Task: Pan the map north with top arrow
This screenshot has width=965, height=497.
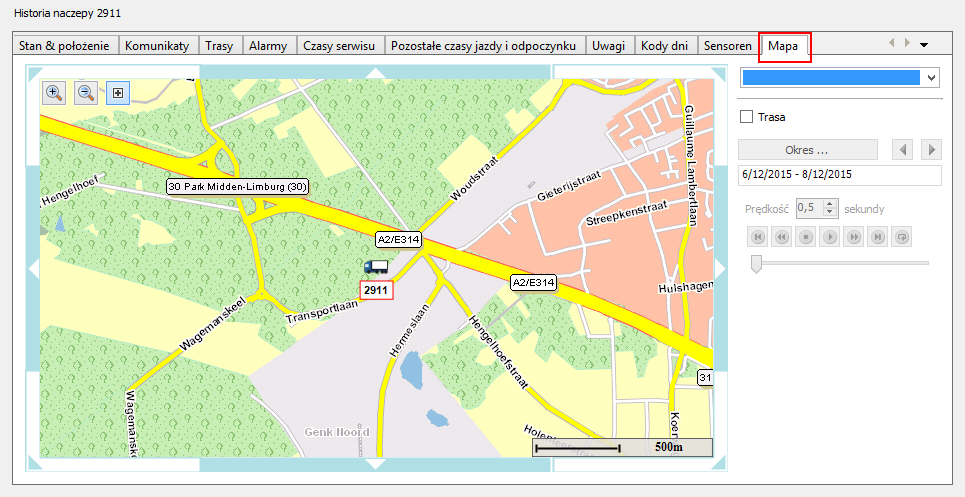Action: click(x=376, y=72)
